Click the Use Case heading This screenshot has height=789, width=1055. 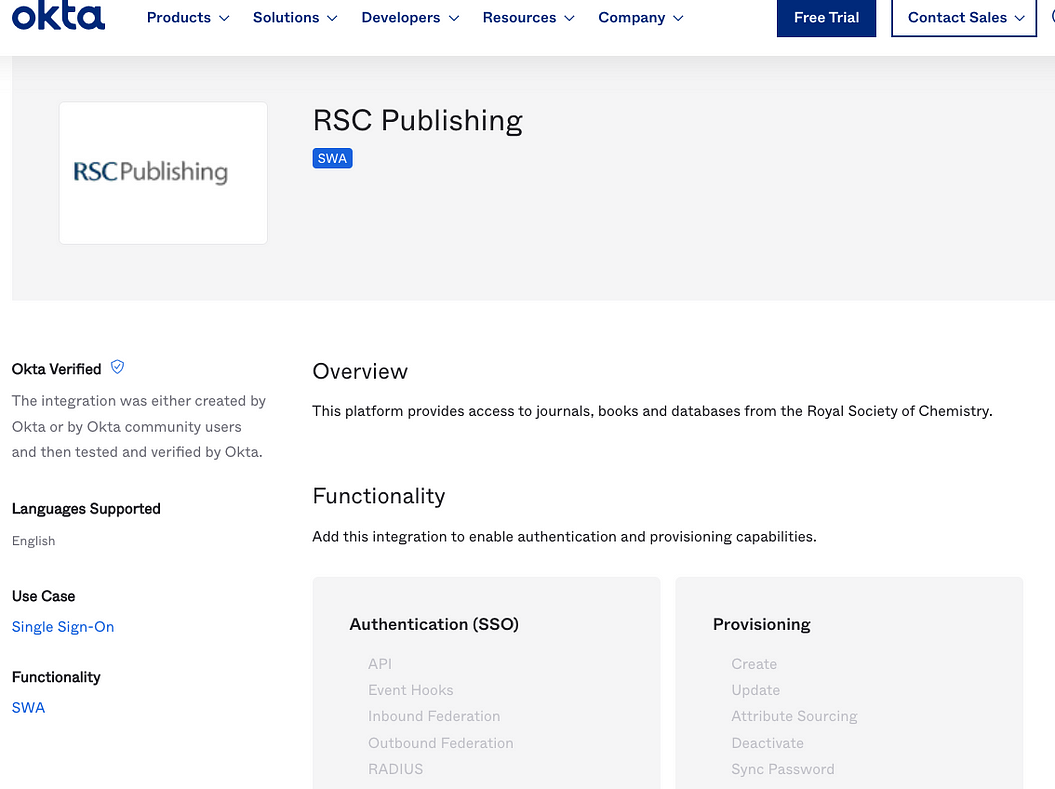(x=44, y=596)
